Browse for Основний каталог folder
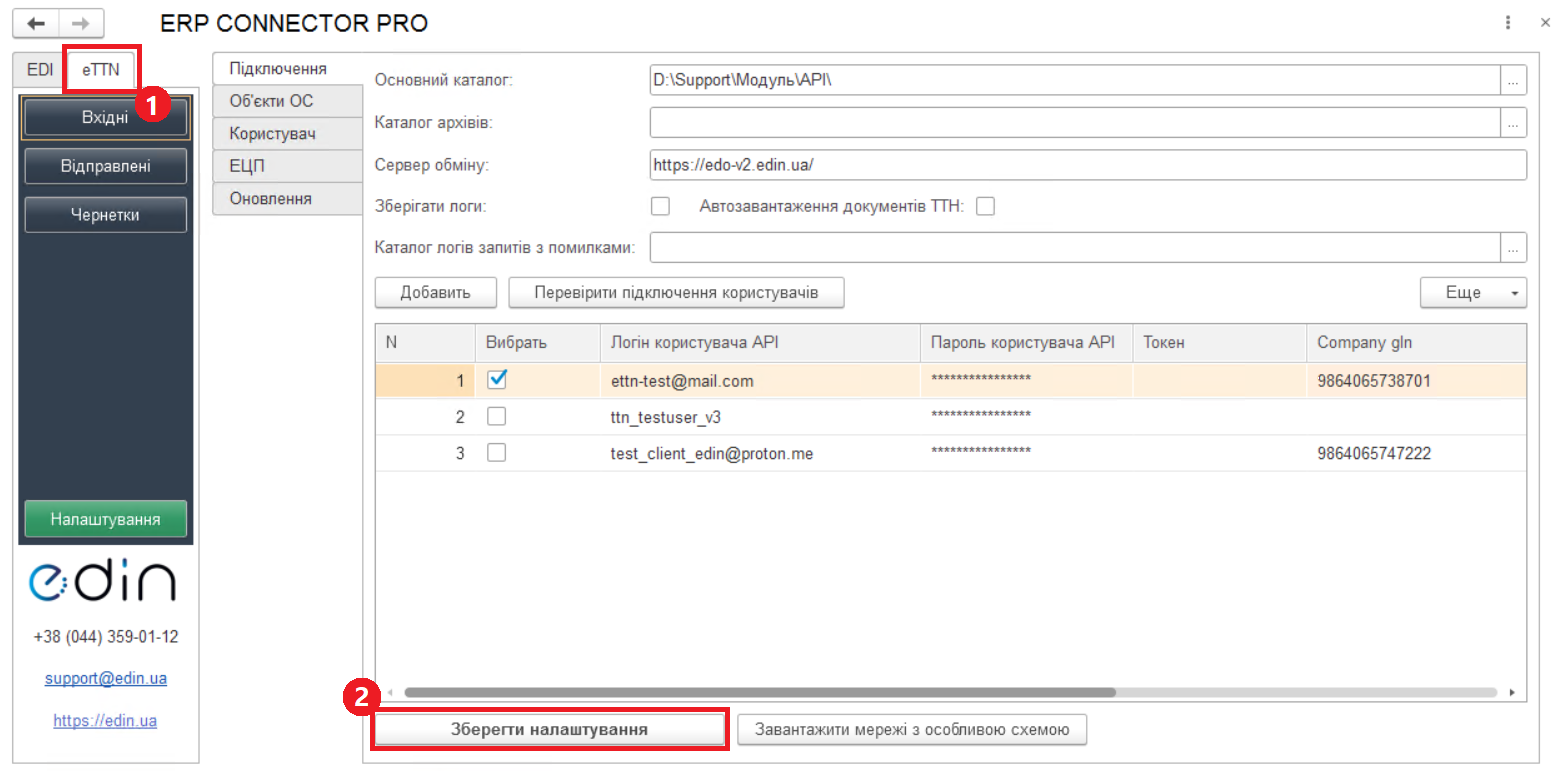Image resolution: width=1558 pixels, height=772 pixels. click(x=1513, y=79)
